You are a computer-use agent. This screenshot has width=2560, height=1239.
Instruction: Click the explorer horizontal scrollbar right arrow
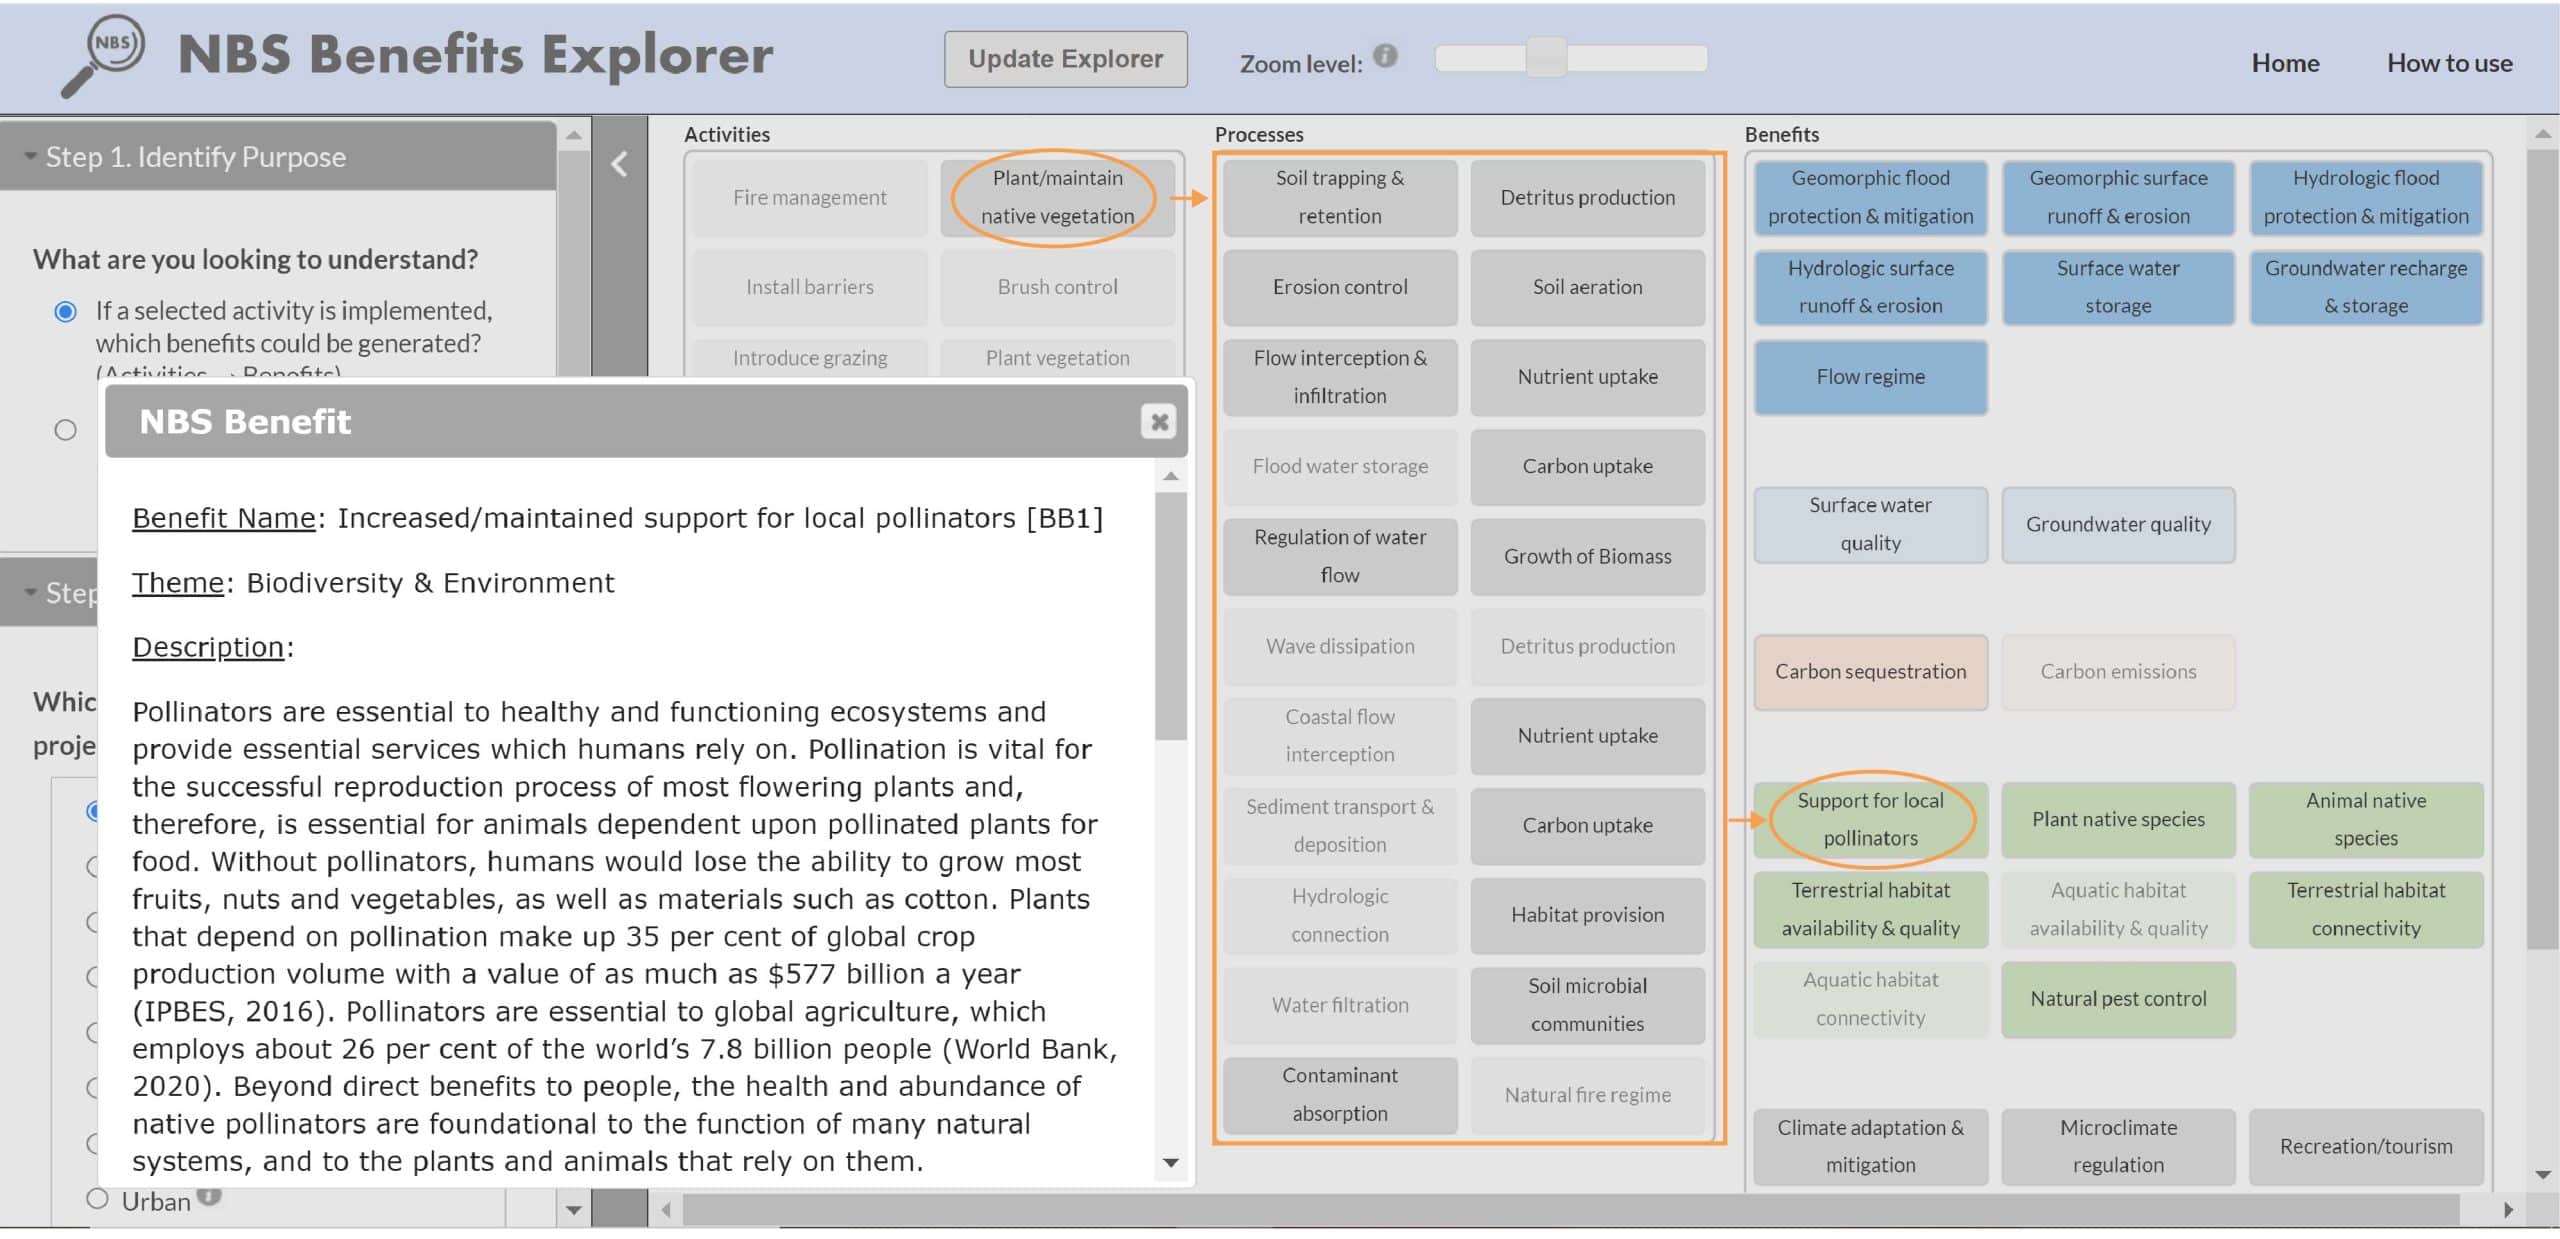pos(2509,1210)
